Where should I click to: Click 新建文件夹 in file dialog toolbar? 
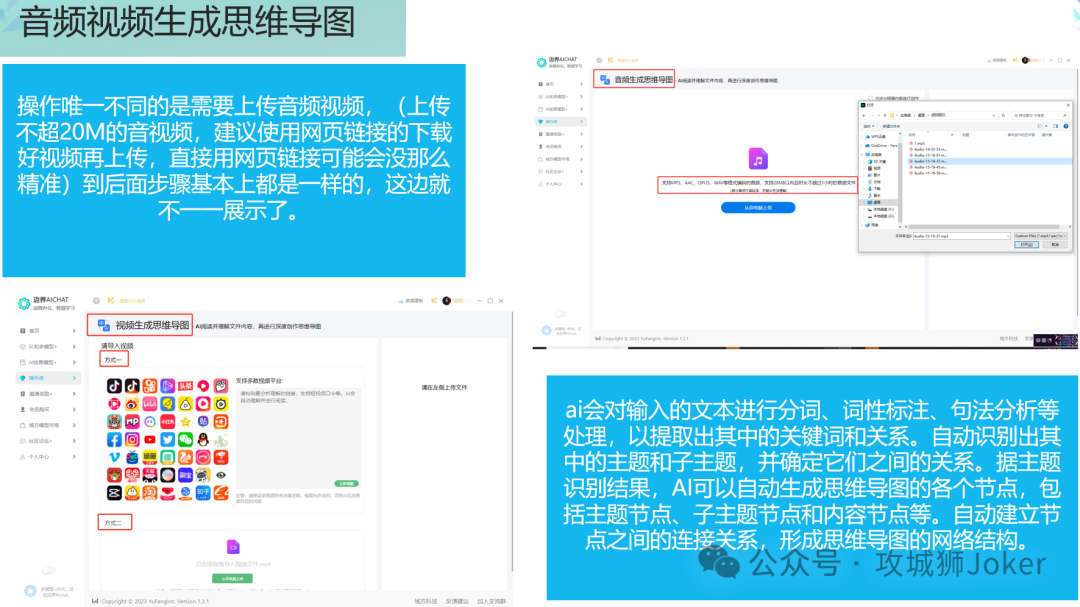pos(891,126)
